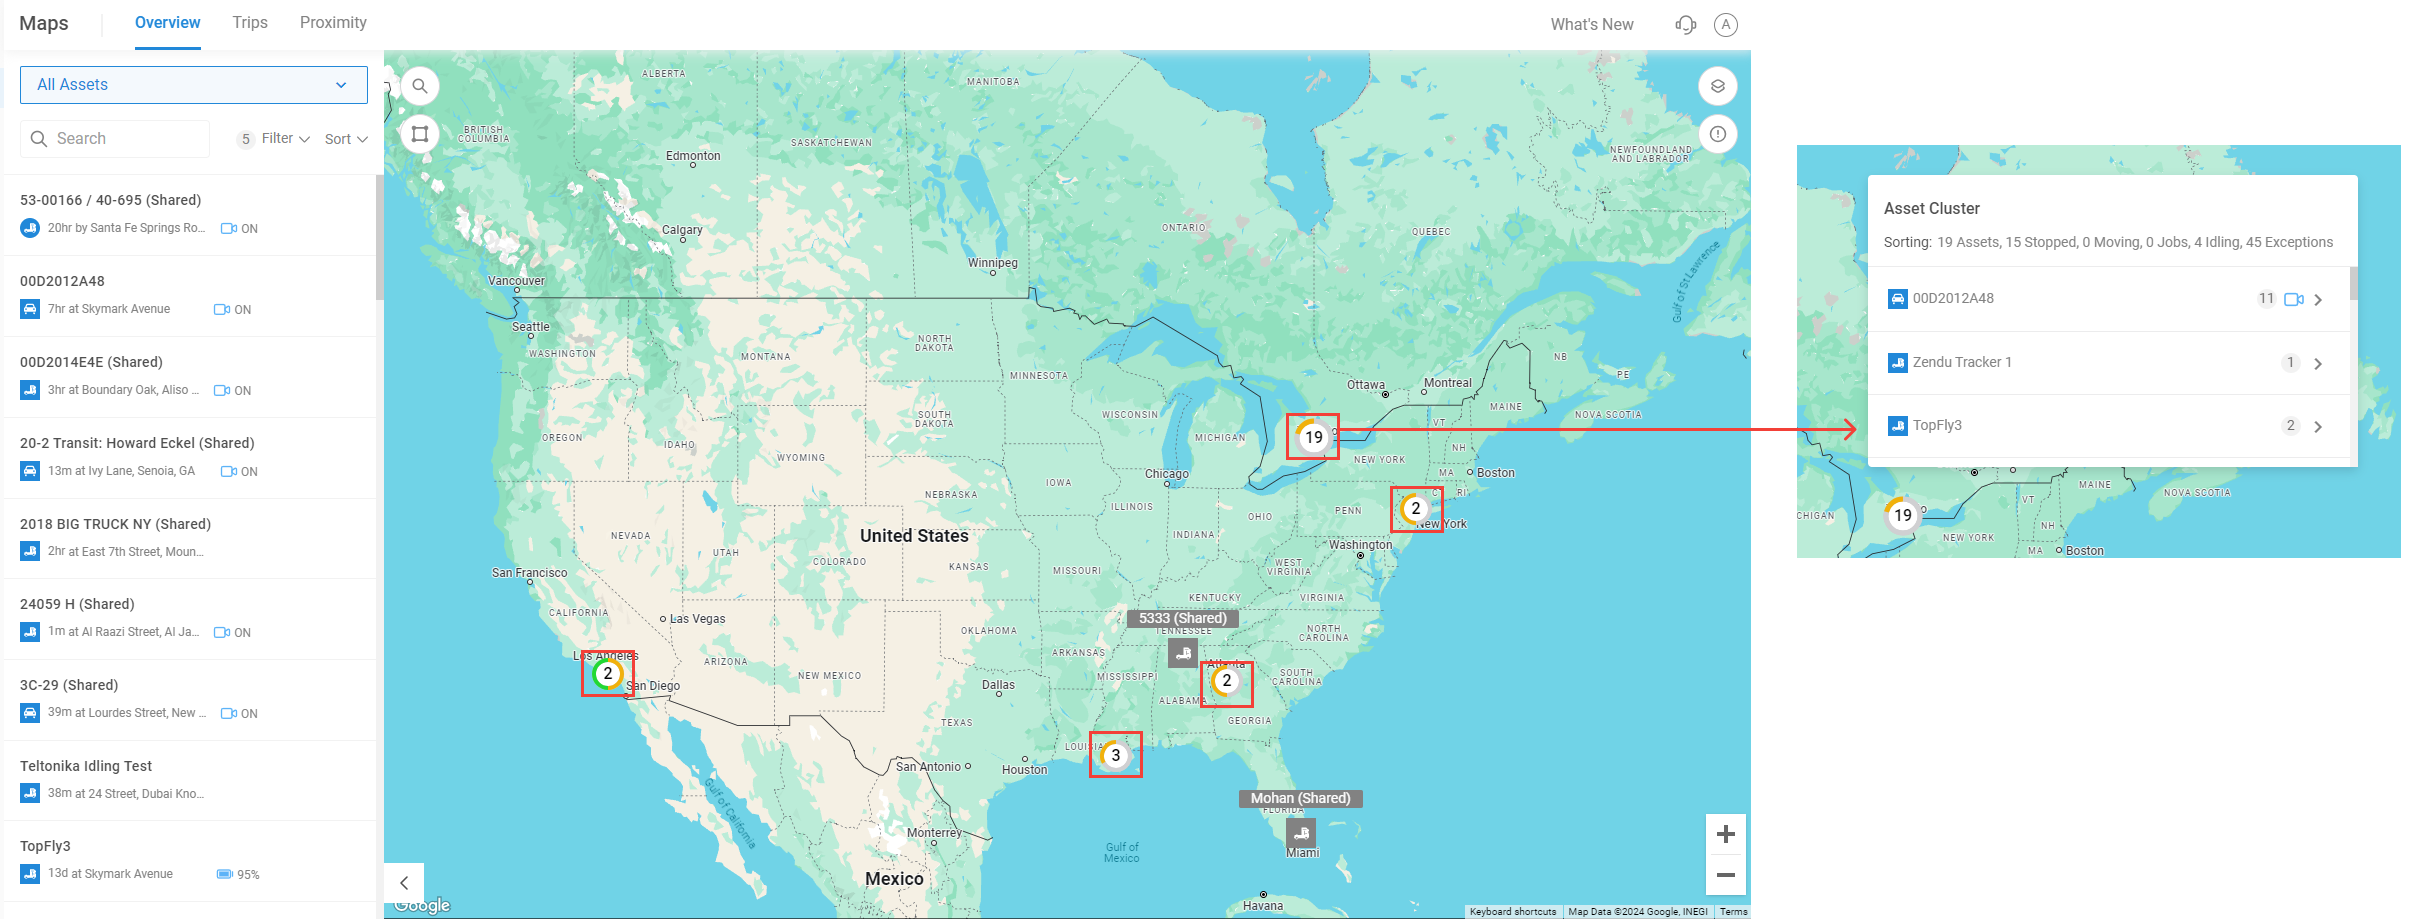Select asset 00D2014E4E (Shared)
The image size is (2409, 919).
click(190, 377)
